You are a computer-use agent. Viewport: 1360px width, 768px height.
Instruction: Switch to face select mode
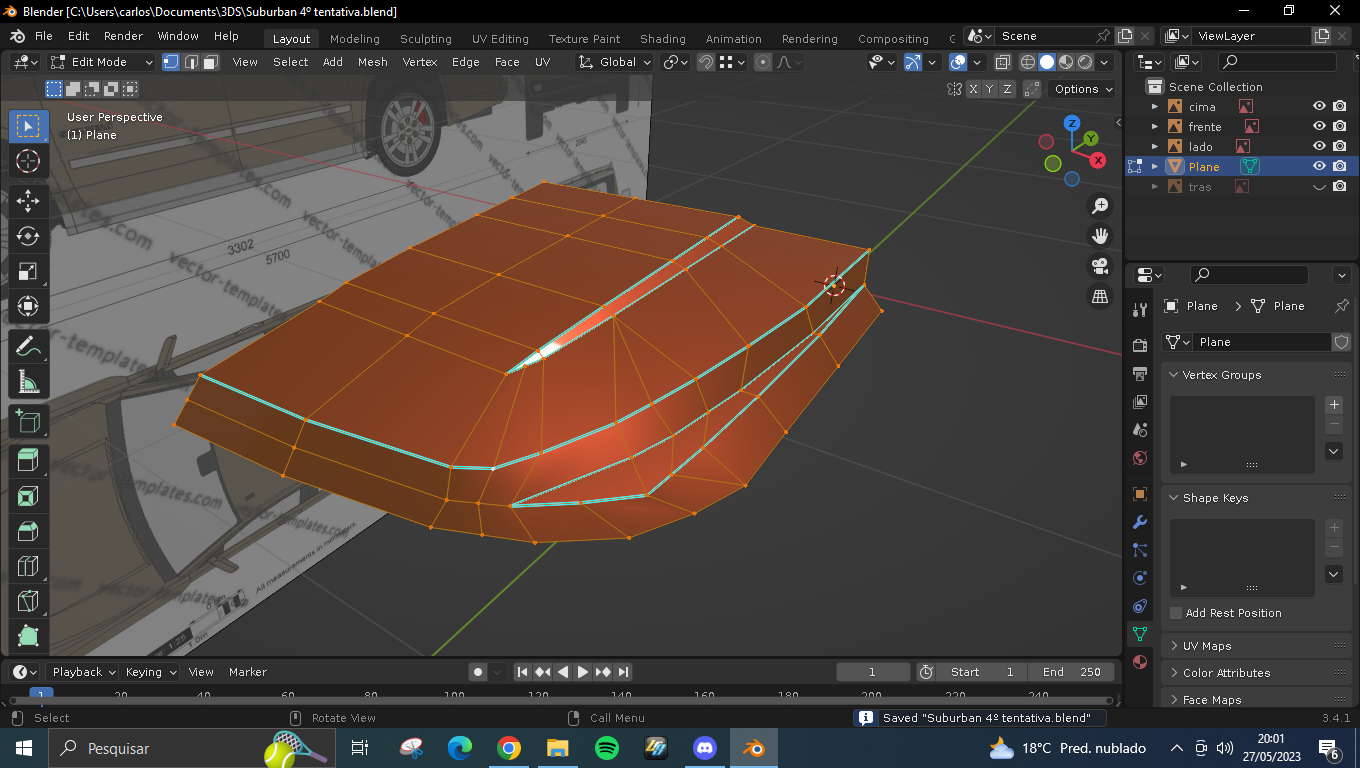(211, 62)
